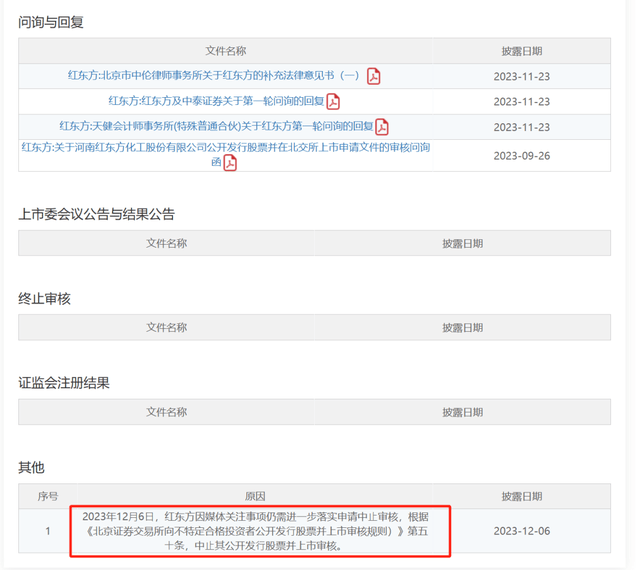
Task: Click 序号 column header in 其他 table
Action: tap(48, 497)
